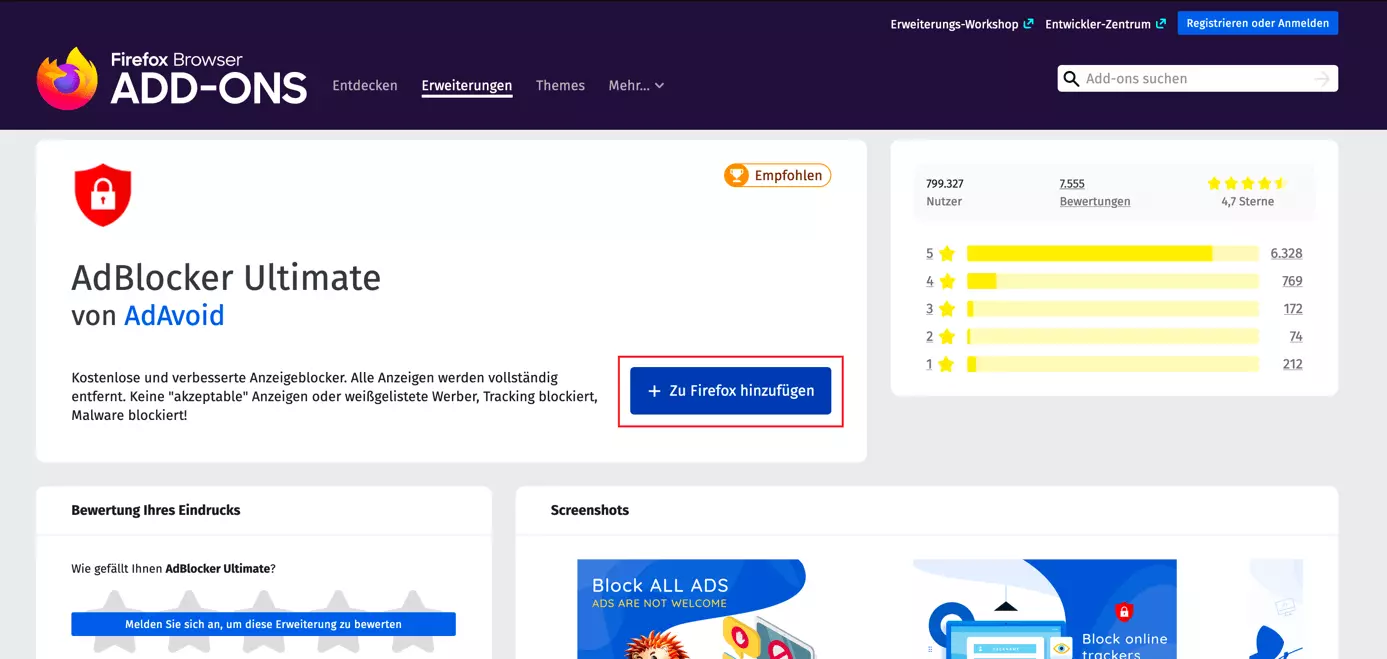1387x659 pixels.
Task: Click the AdBlocker Ultimate title
Action: pyautogui.click(x=226, y=277)
